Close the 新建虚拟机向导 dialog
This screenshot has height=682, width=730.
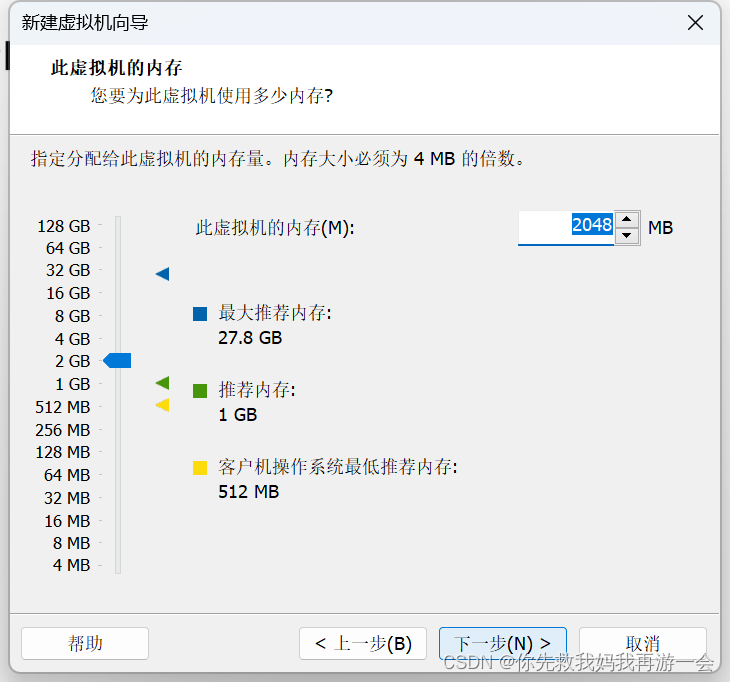coord(695,22)
